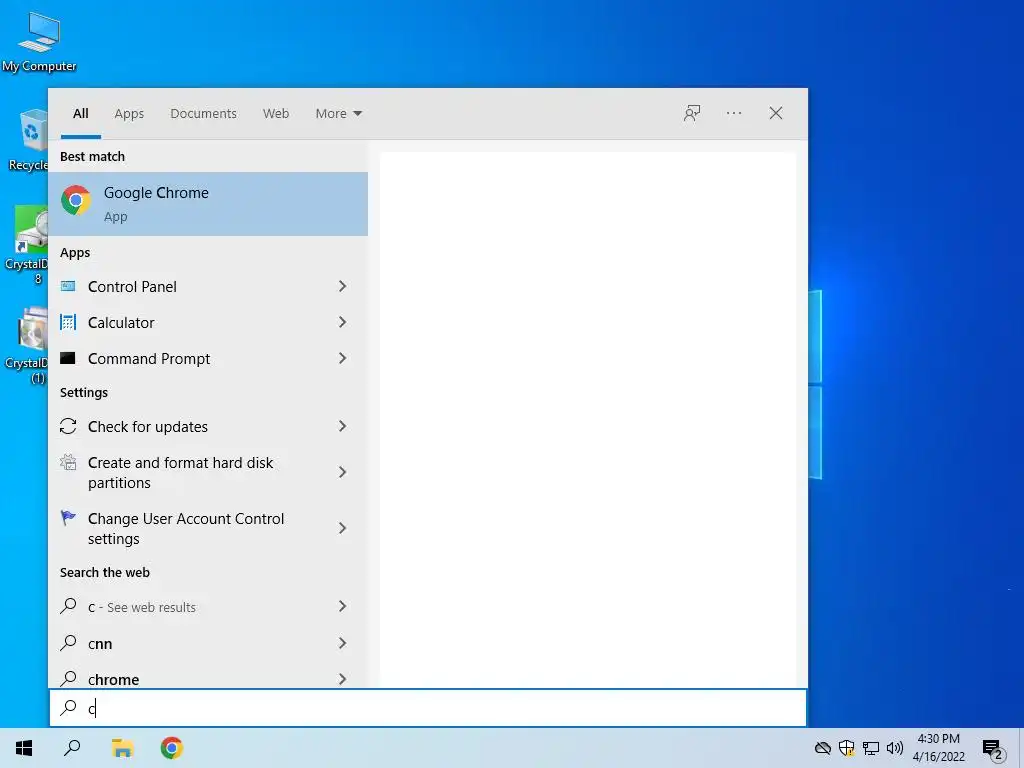Click the Calculator app icon
Viewport: 1024px width, 768px height.
[x=68, y=322]
